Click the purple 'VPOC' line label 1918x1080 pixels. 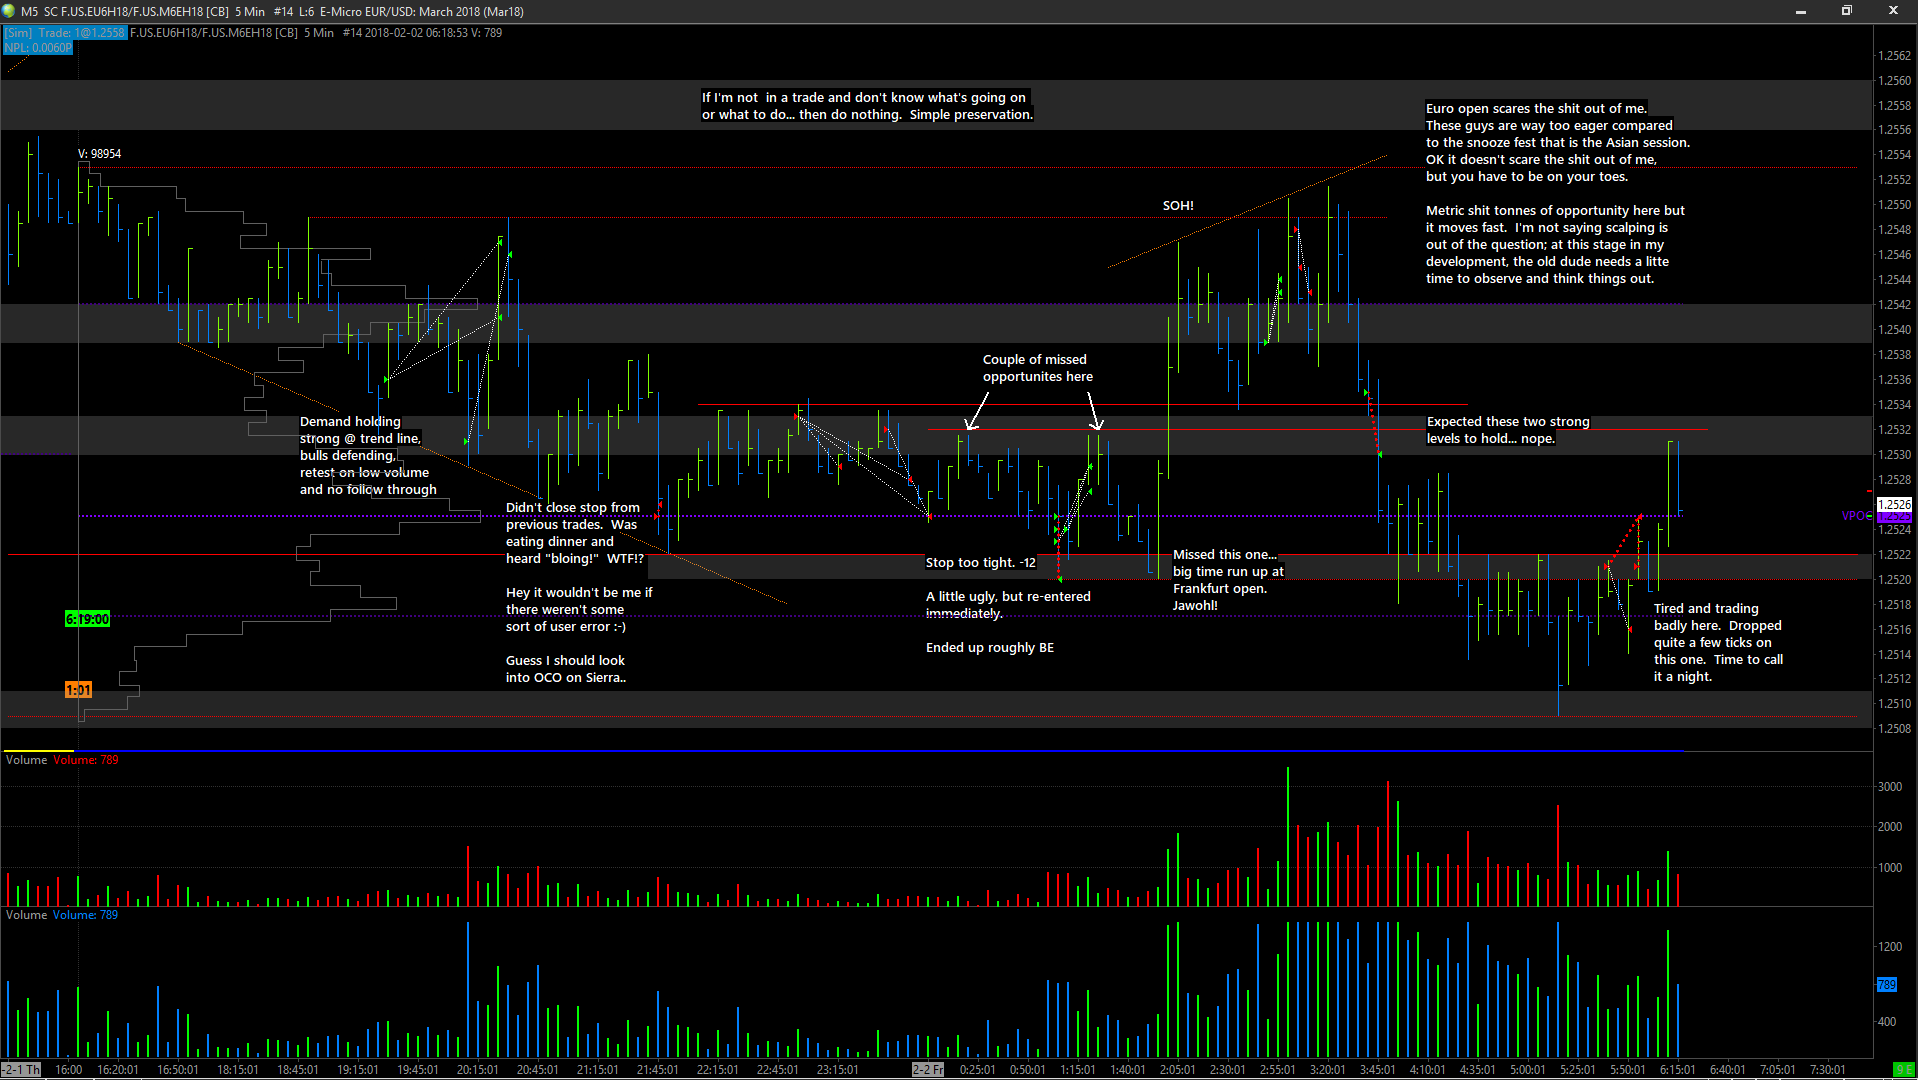point(1856,516)
